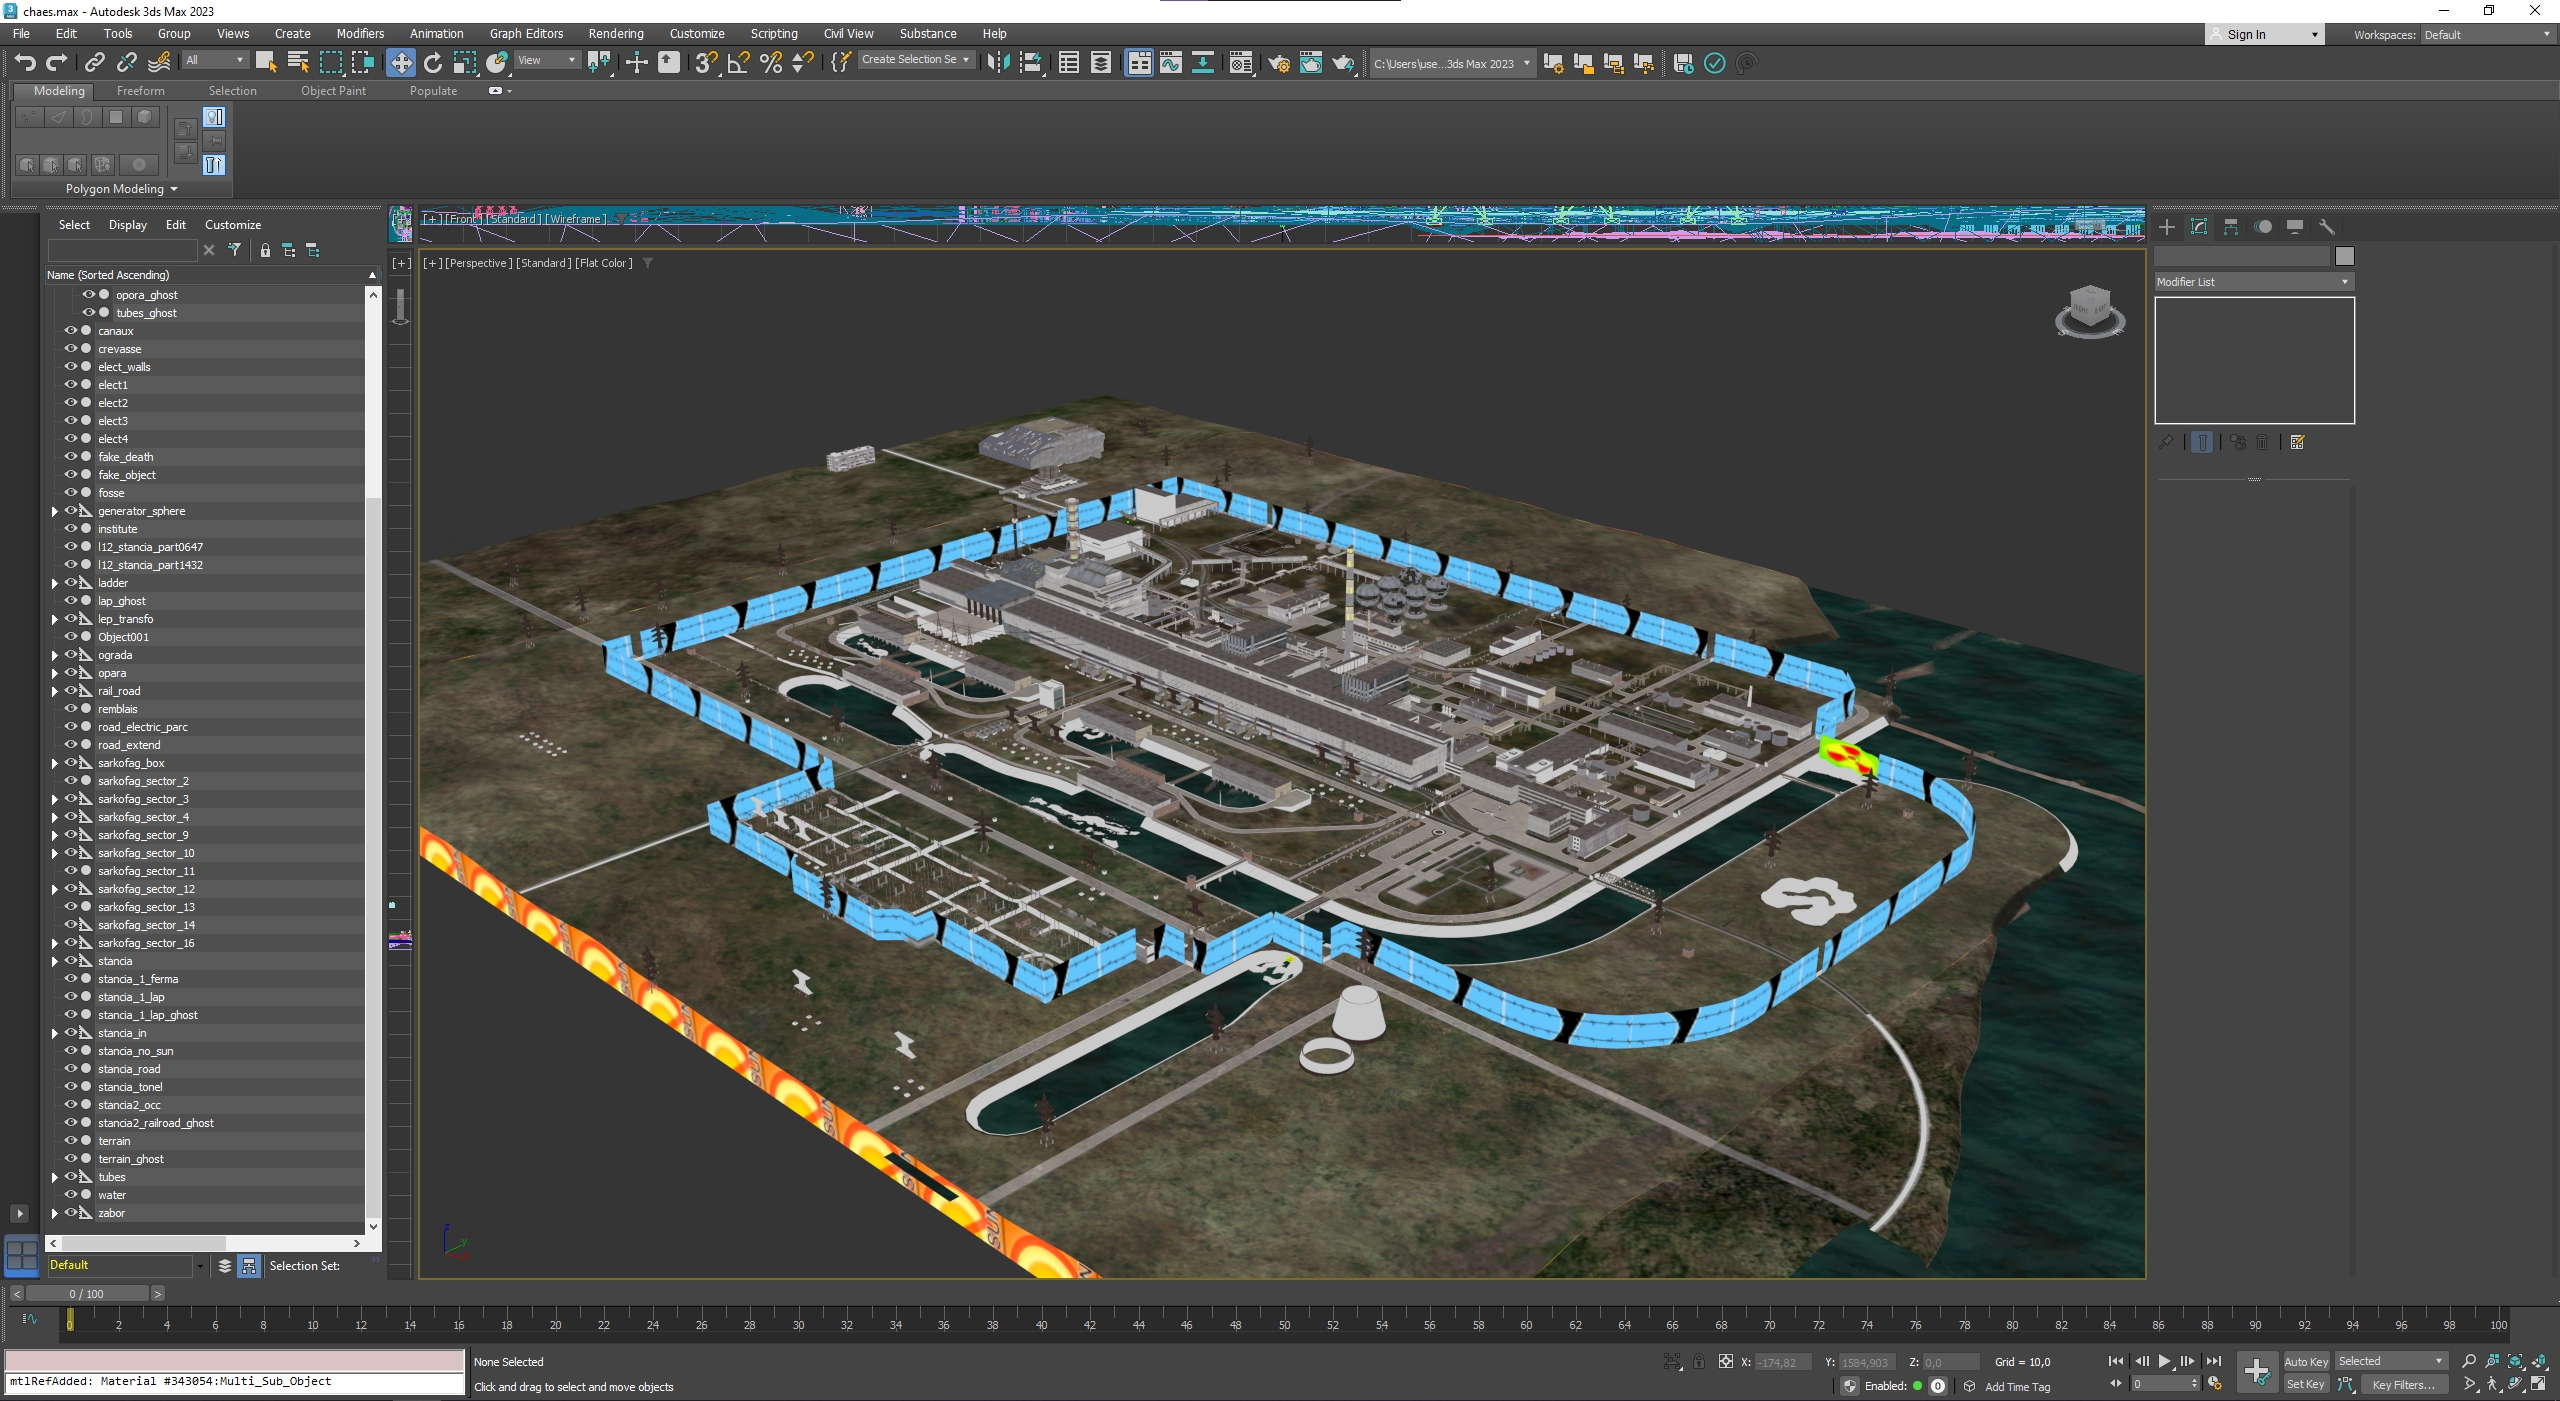This screenshot has height=1401, width=2560.
Task: Hide the fake_death object with eye icon
Action: pyautogui.click(x=71, y=456)
